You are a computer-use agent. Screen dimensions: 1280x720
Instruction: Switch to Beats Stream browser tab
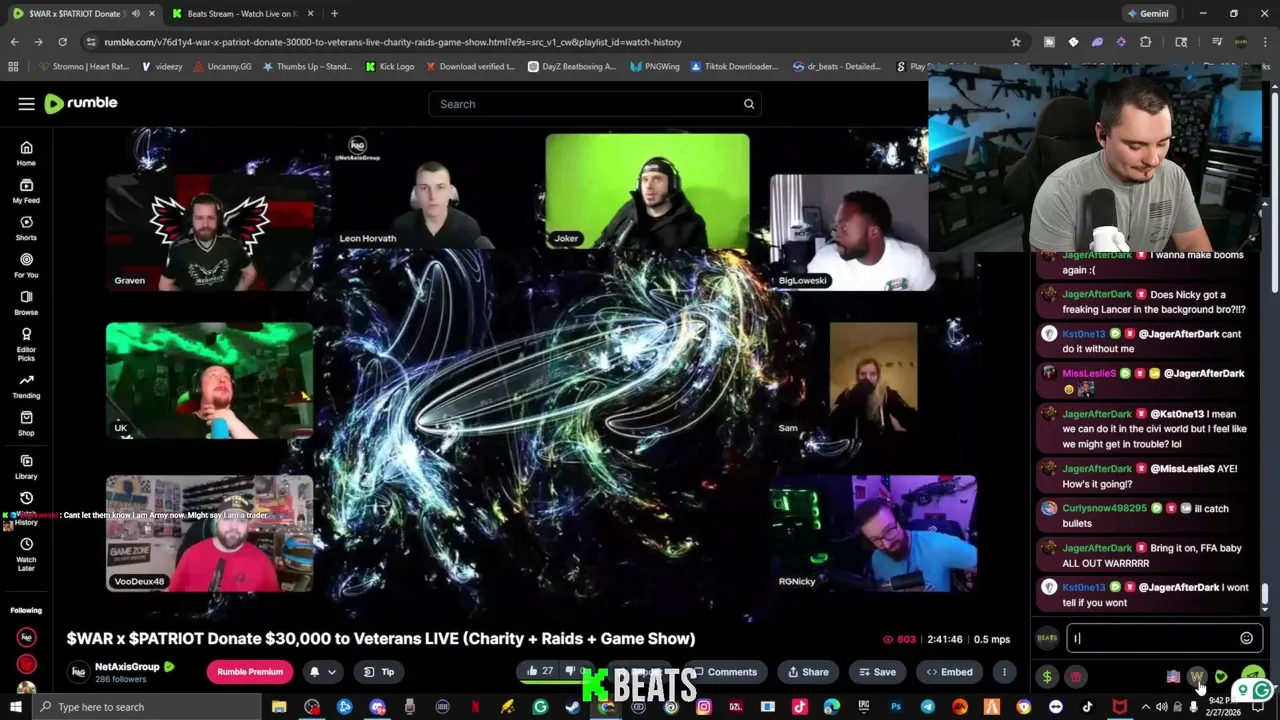[243, 14]
